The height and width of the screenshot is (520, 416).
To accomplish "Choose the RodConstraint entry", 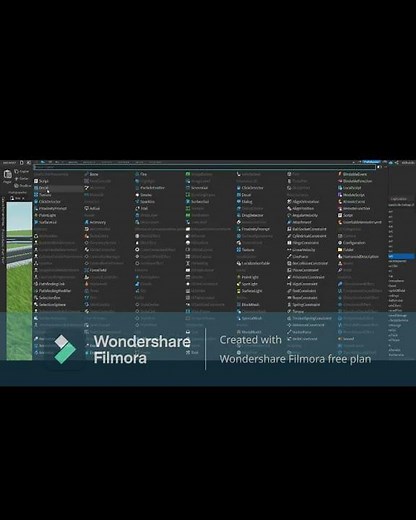I will pyautogui.click(x=302, y=291).
